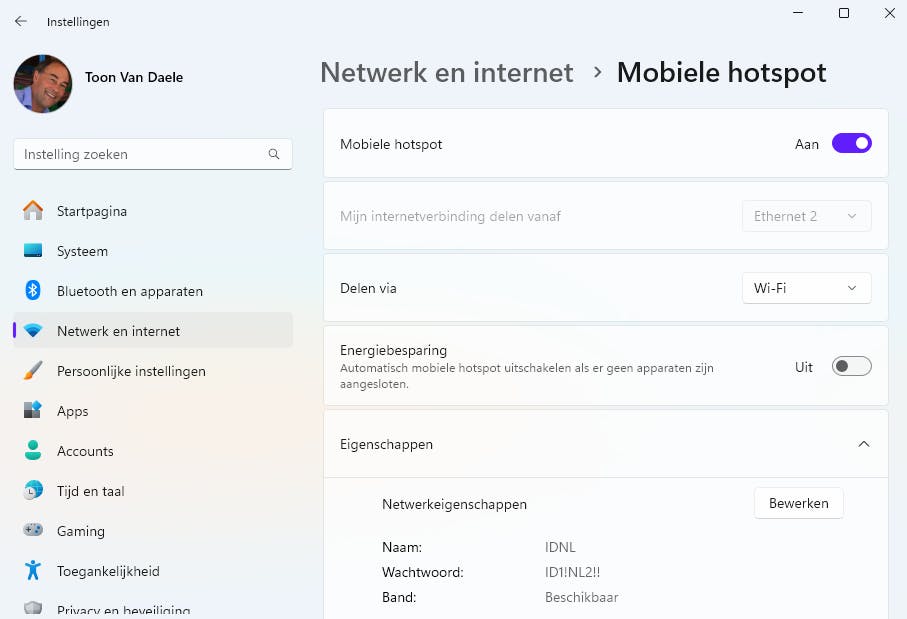Click the Bluetooth icon in sidebar

coord(33,291)
